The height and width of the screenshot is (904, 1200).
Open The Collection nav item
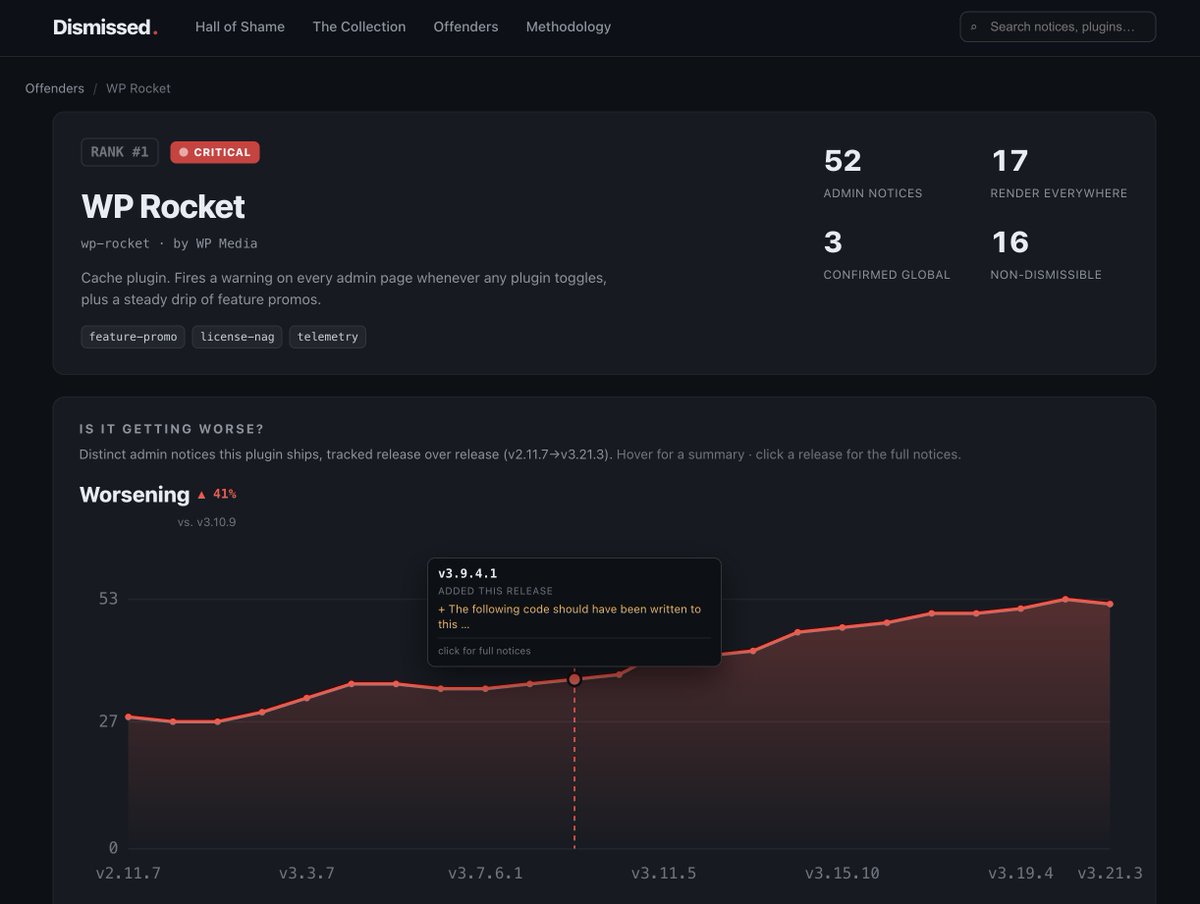pyautogui.click(x=359, y=27)
